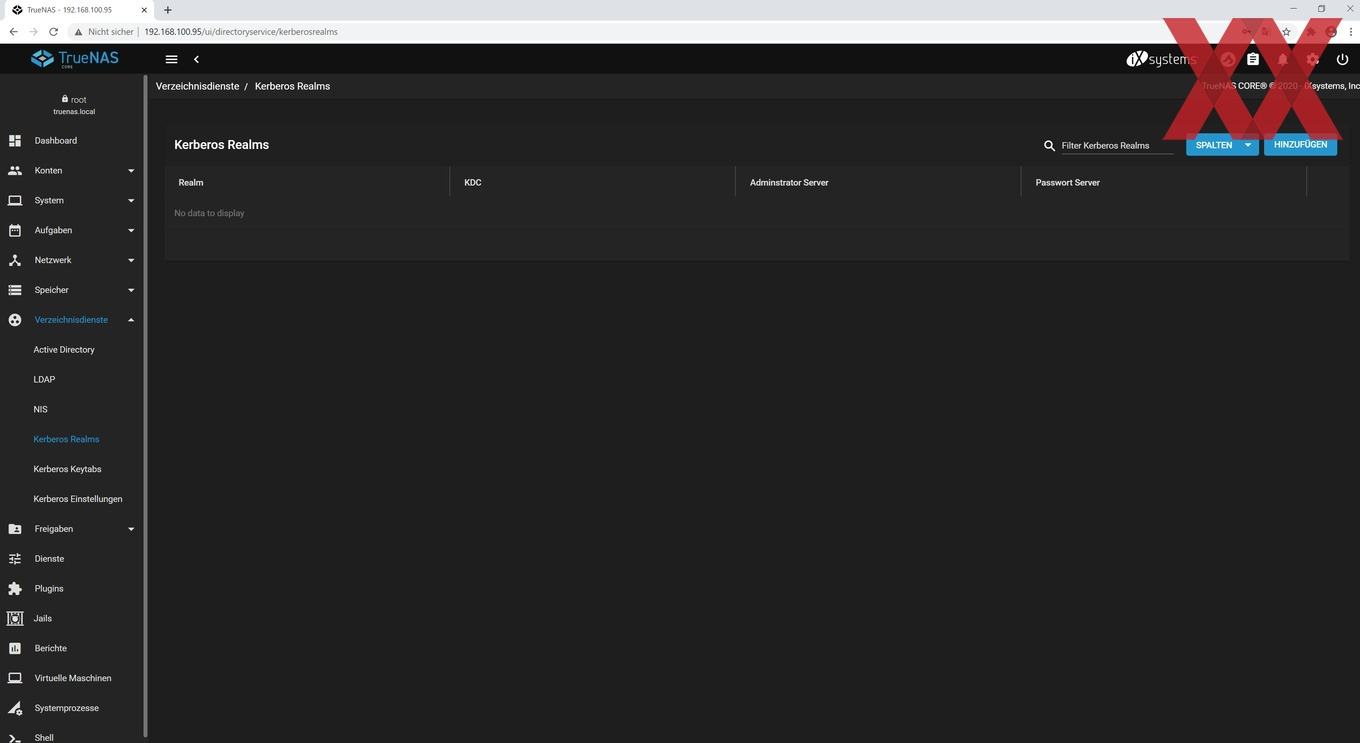Sort by the Realm column header
The height and width of the screenshot is (743, 1360).
click(191, 183)
